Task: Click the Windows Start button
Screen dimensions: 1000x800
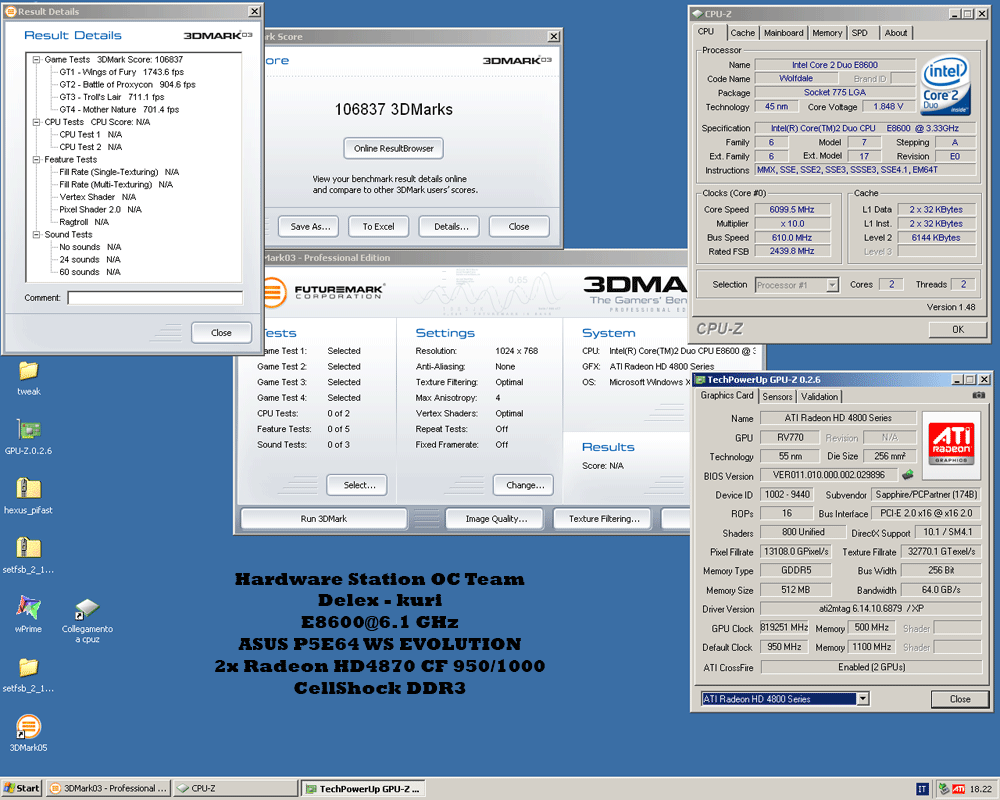Action: [22, 789]
